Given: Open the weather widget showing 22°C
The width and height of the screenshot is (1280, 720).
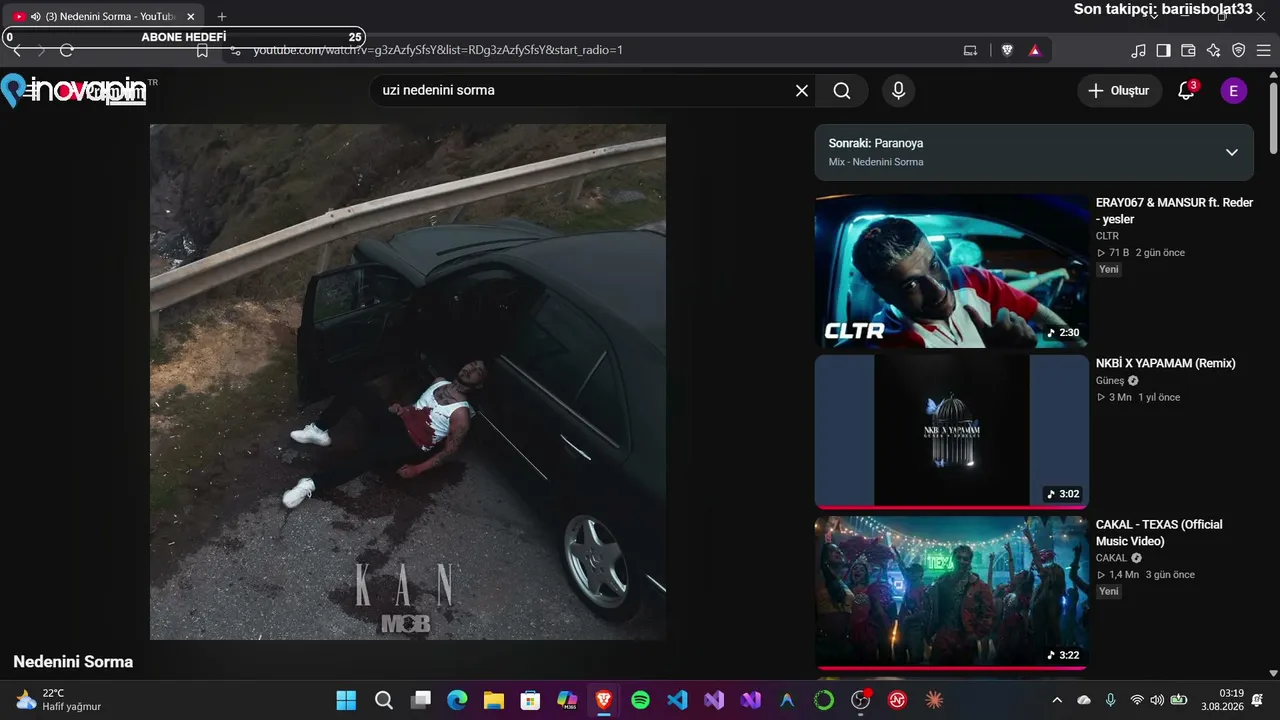Looking at the screenshot, I should pyautogui.click(x=60, y=700).
